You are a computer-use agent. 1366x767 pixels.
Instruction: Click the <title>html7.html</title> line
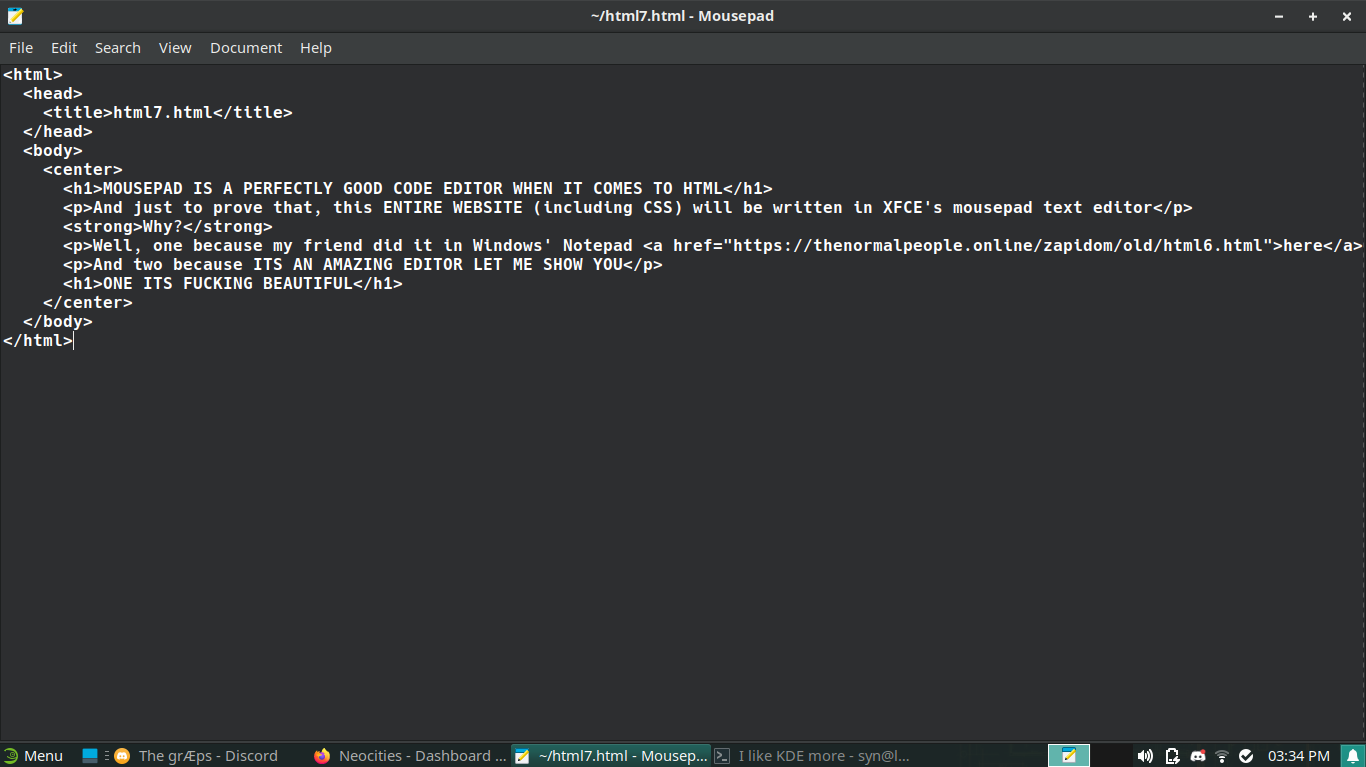click(168, 112)
